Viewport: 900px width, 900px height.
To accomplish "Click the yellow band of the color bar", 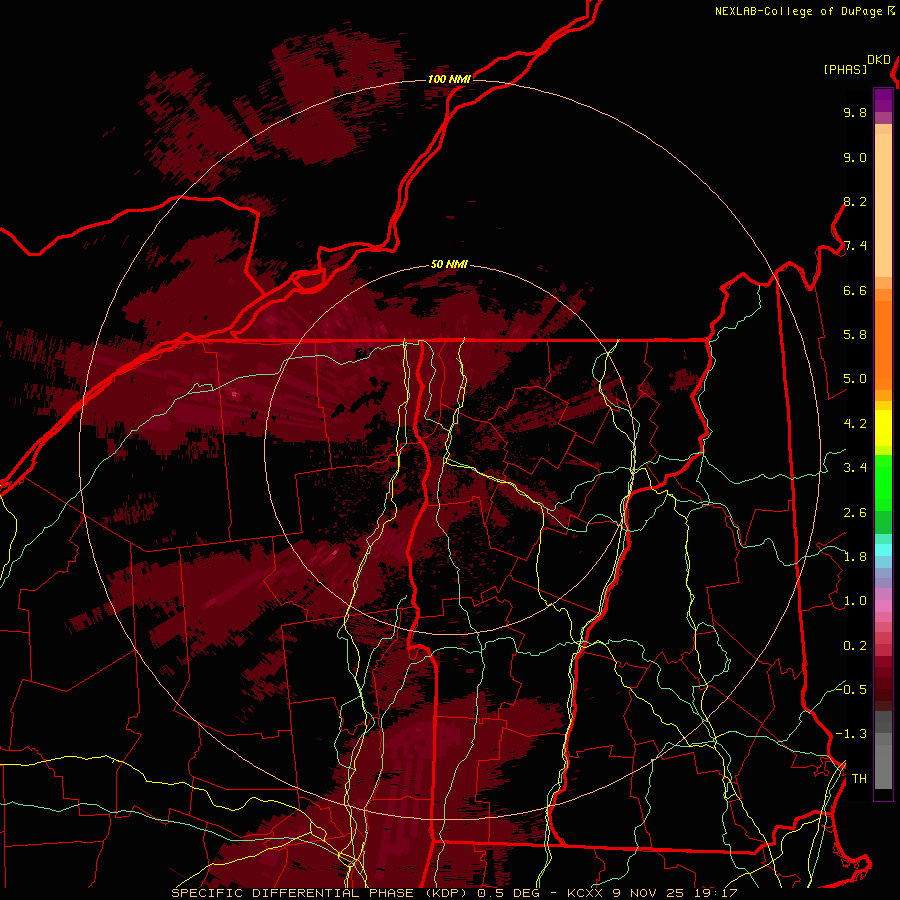I will [883, 428].
